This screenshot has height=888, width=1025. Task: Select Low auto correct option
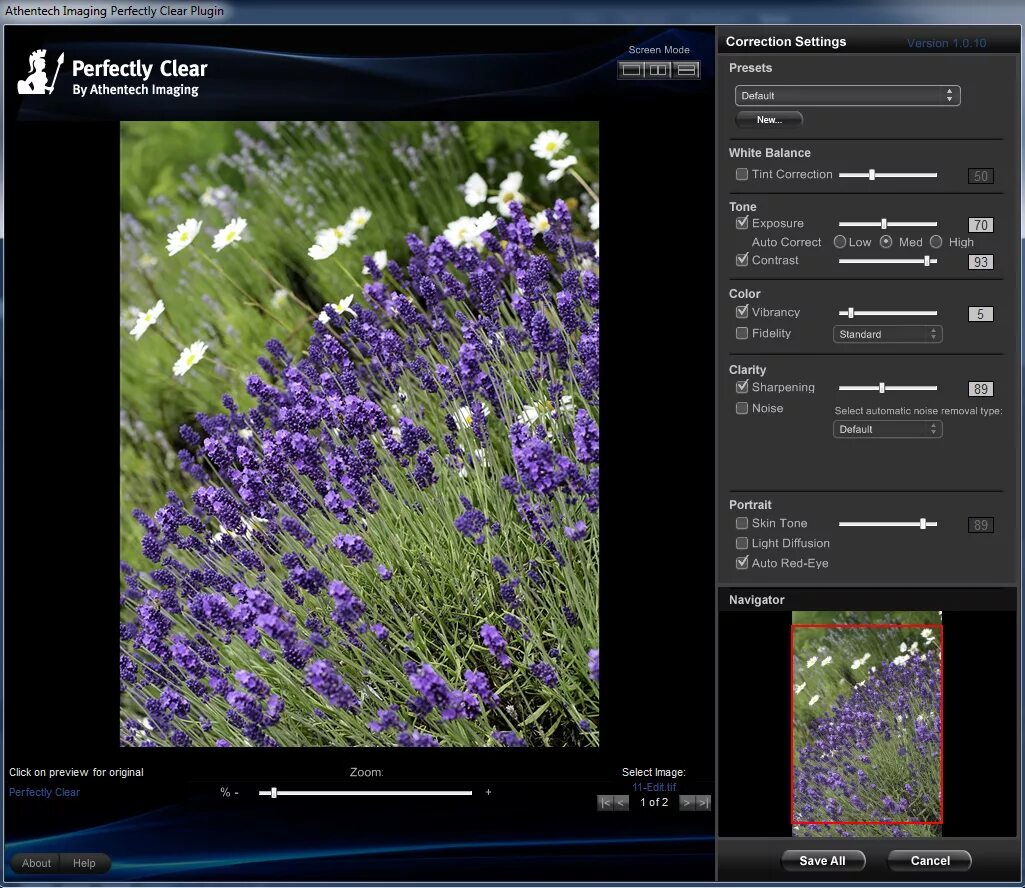[x=840, y=242]
